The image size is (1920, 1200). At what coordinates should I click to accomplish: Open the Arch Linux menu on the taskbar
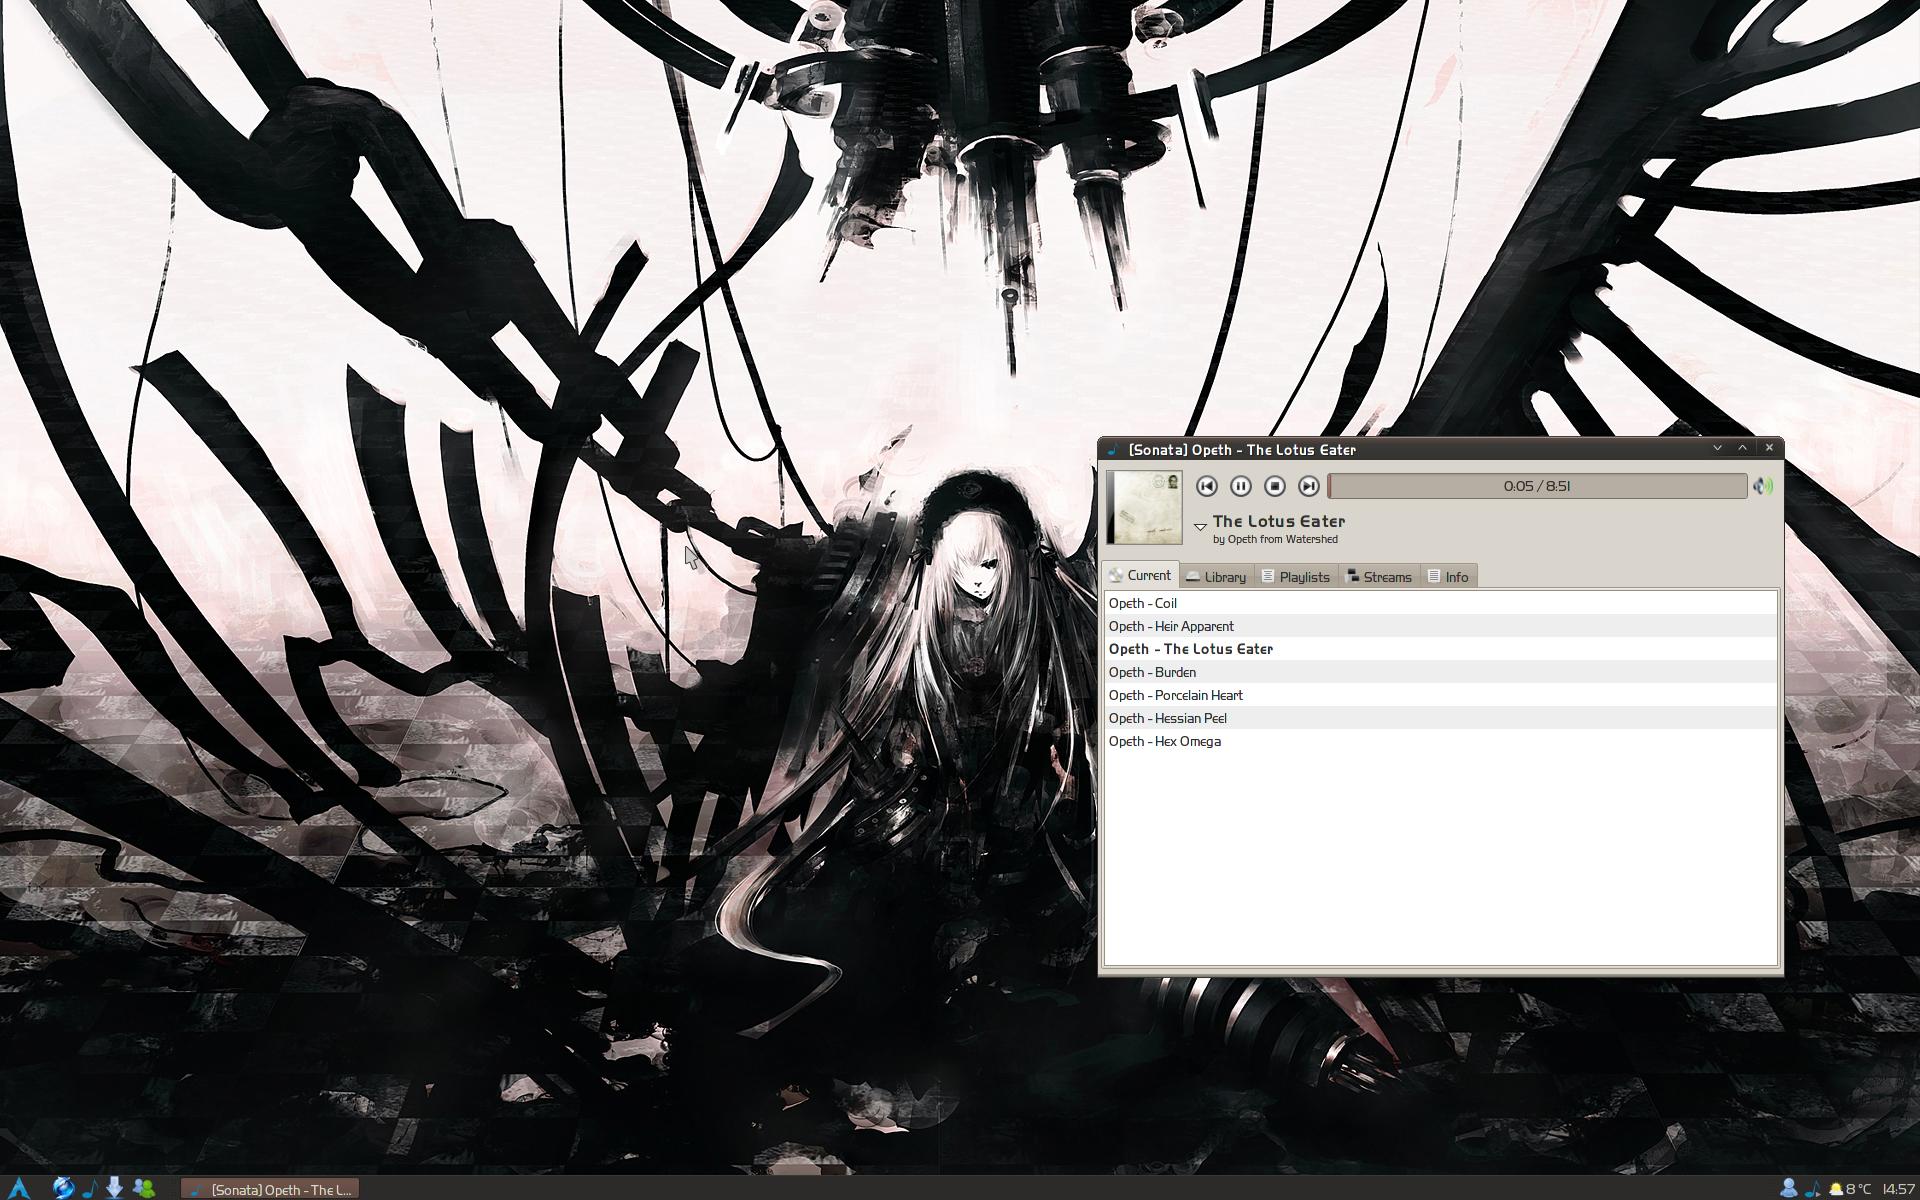click(x=19, y=1188)
